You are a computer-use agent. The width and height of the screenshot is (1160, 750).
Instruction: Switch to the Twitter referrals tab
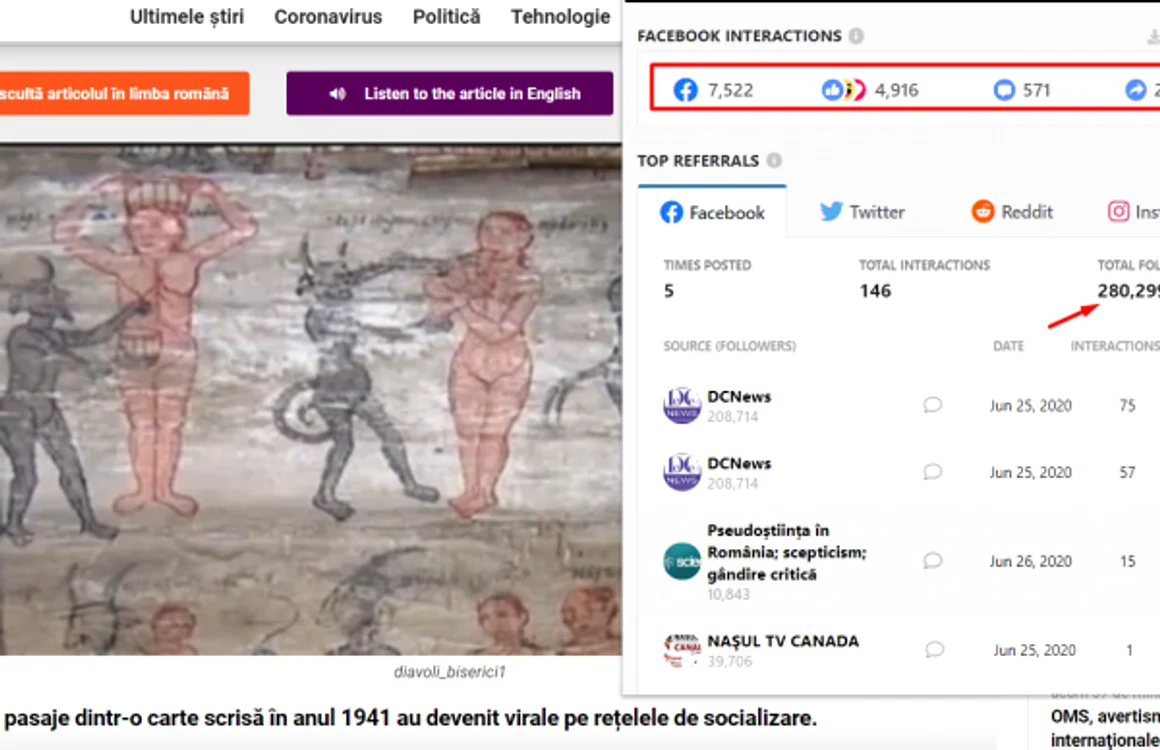tap(862, 212)
